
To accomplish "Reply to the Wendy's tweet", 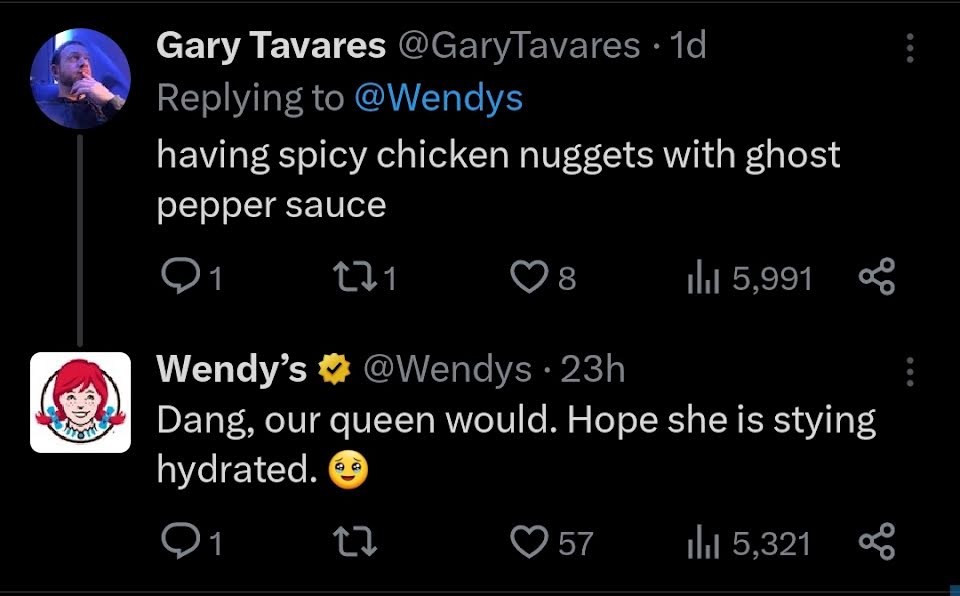I will pos(180,542).
